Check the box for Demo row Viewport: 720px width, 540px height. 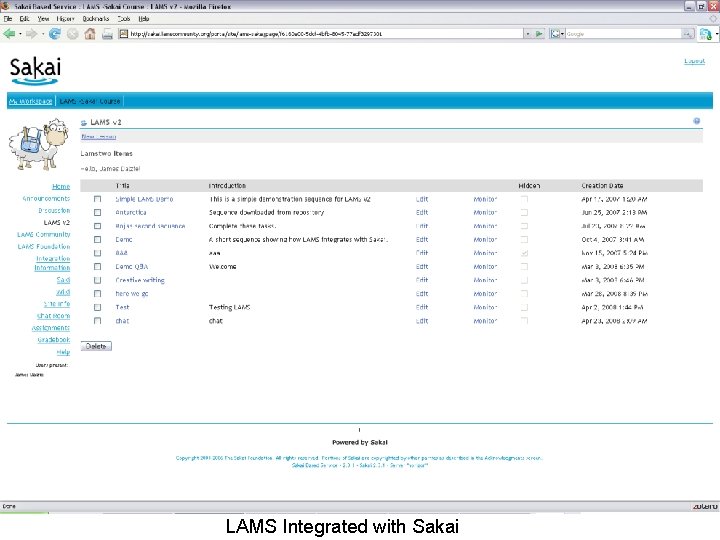point(97,240)
